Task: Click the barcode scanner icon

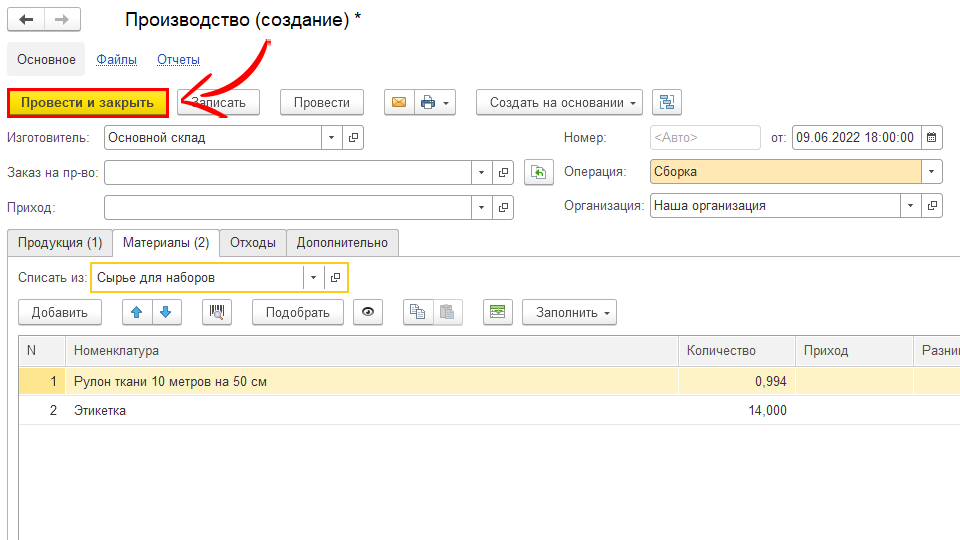Action: (217, 312)
